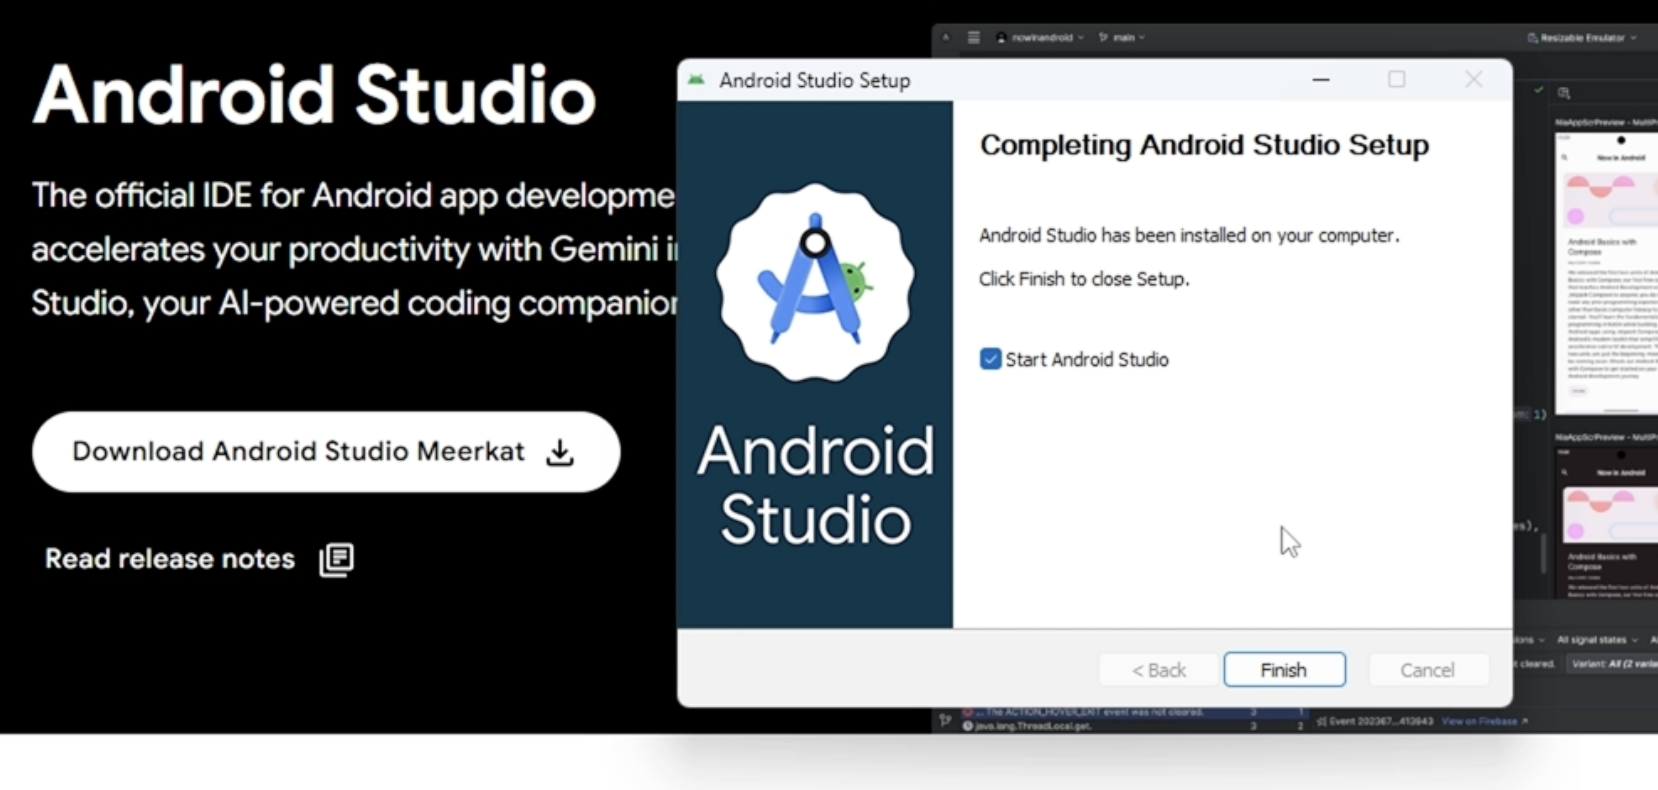Click the upper NiaAppScrPreview phone thumbnail
Screen dimensions: 1658x790
click(1608, 272)
